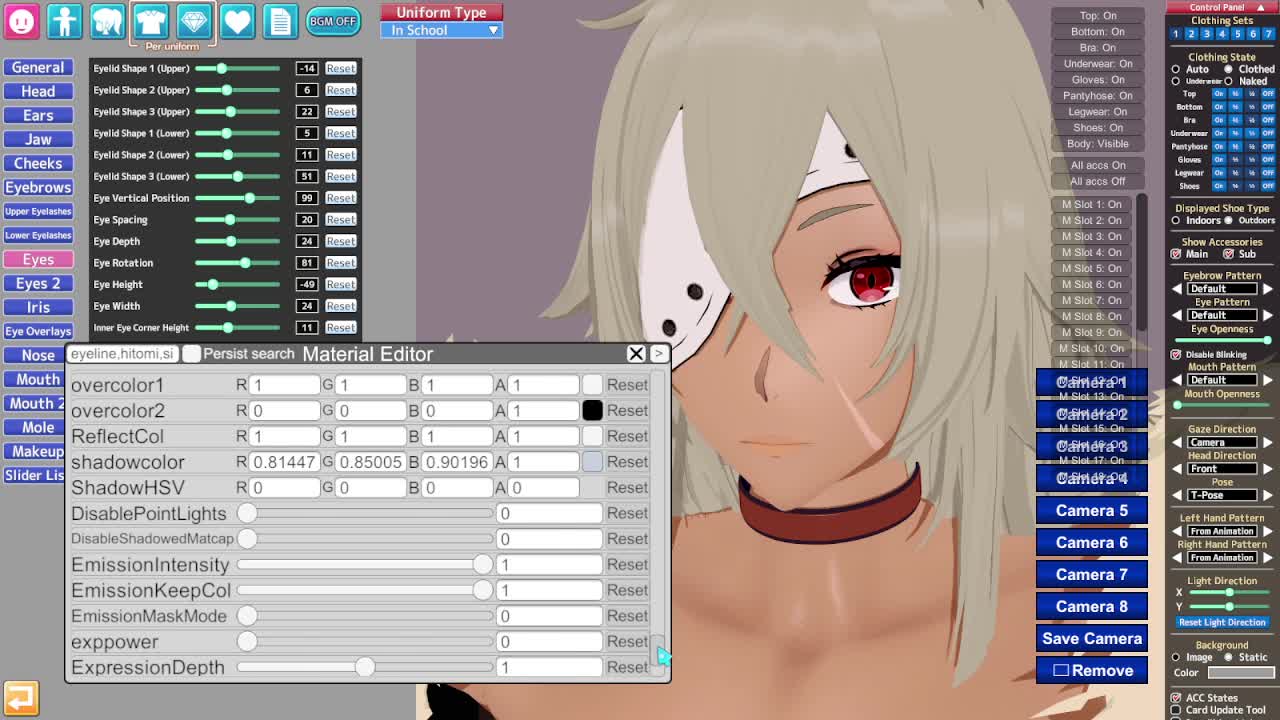
Task: Select the accessories diamond icon
Action: 194,20
